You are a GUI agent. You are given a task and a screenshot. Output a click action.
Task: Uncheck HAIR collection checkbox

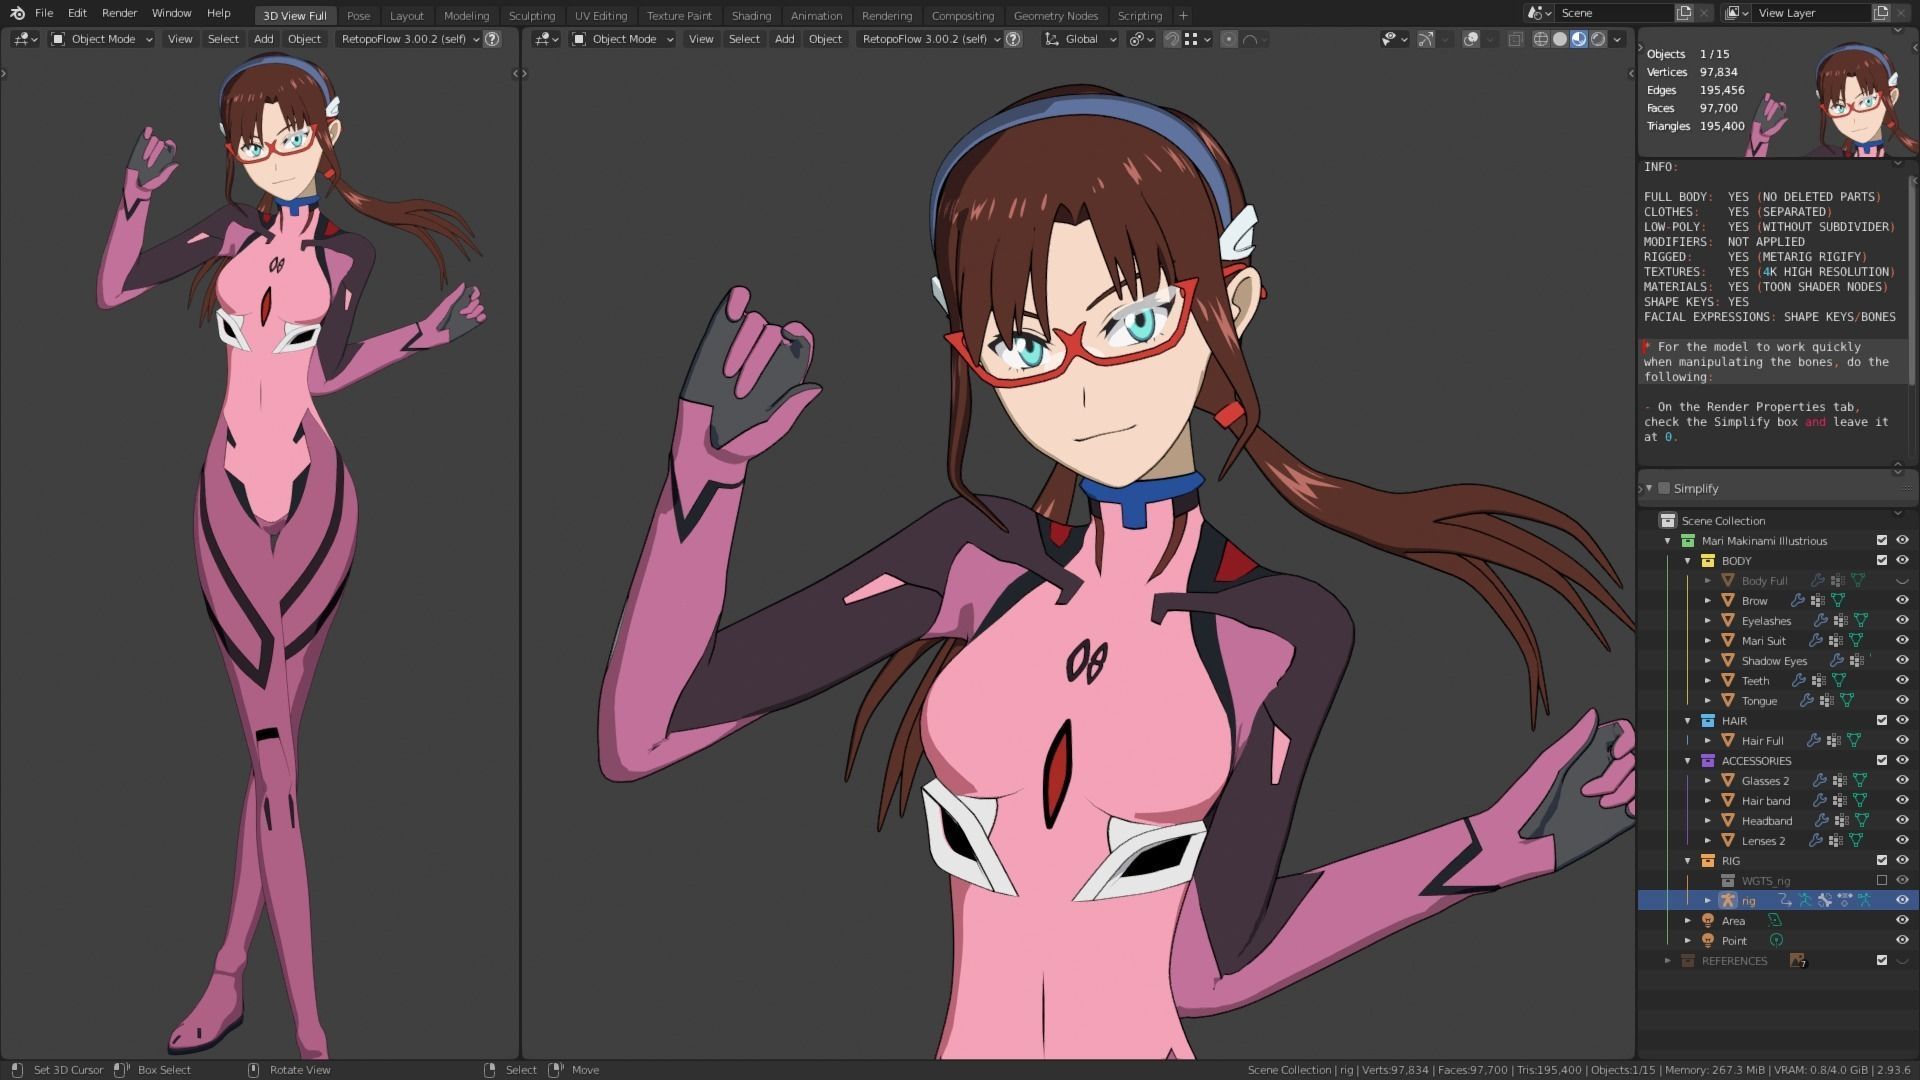(1882, 720)
